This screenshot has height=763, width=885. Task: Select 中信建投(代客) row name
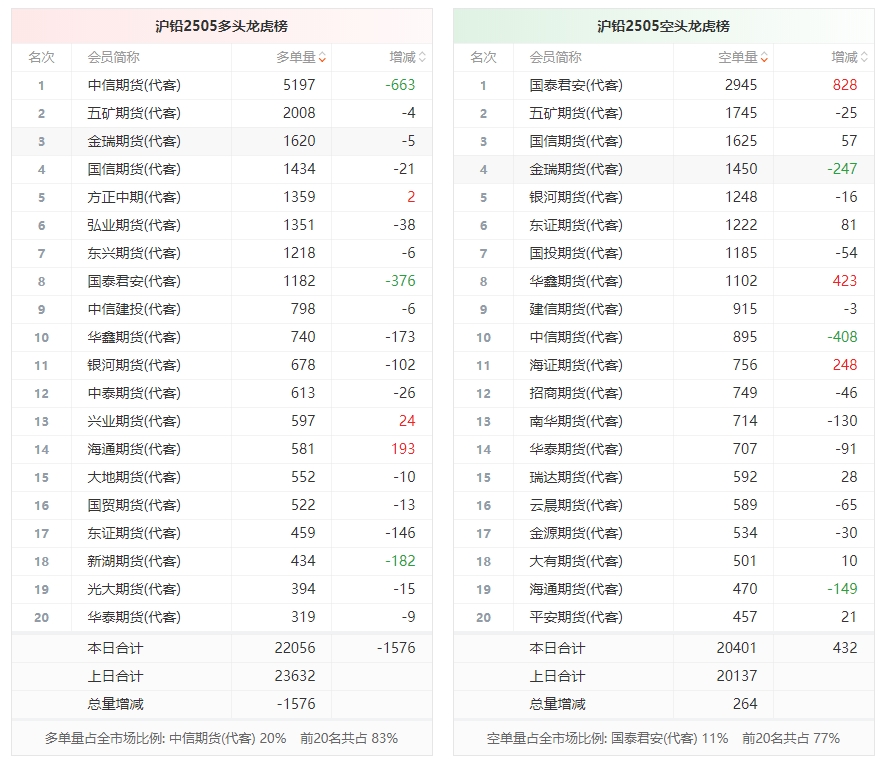tap(134, 309)
